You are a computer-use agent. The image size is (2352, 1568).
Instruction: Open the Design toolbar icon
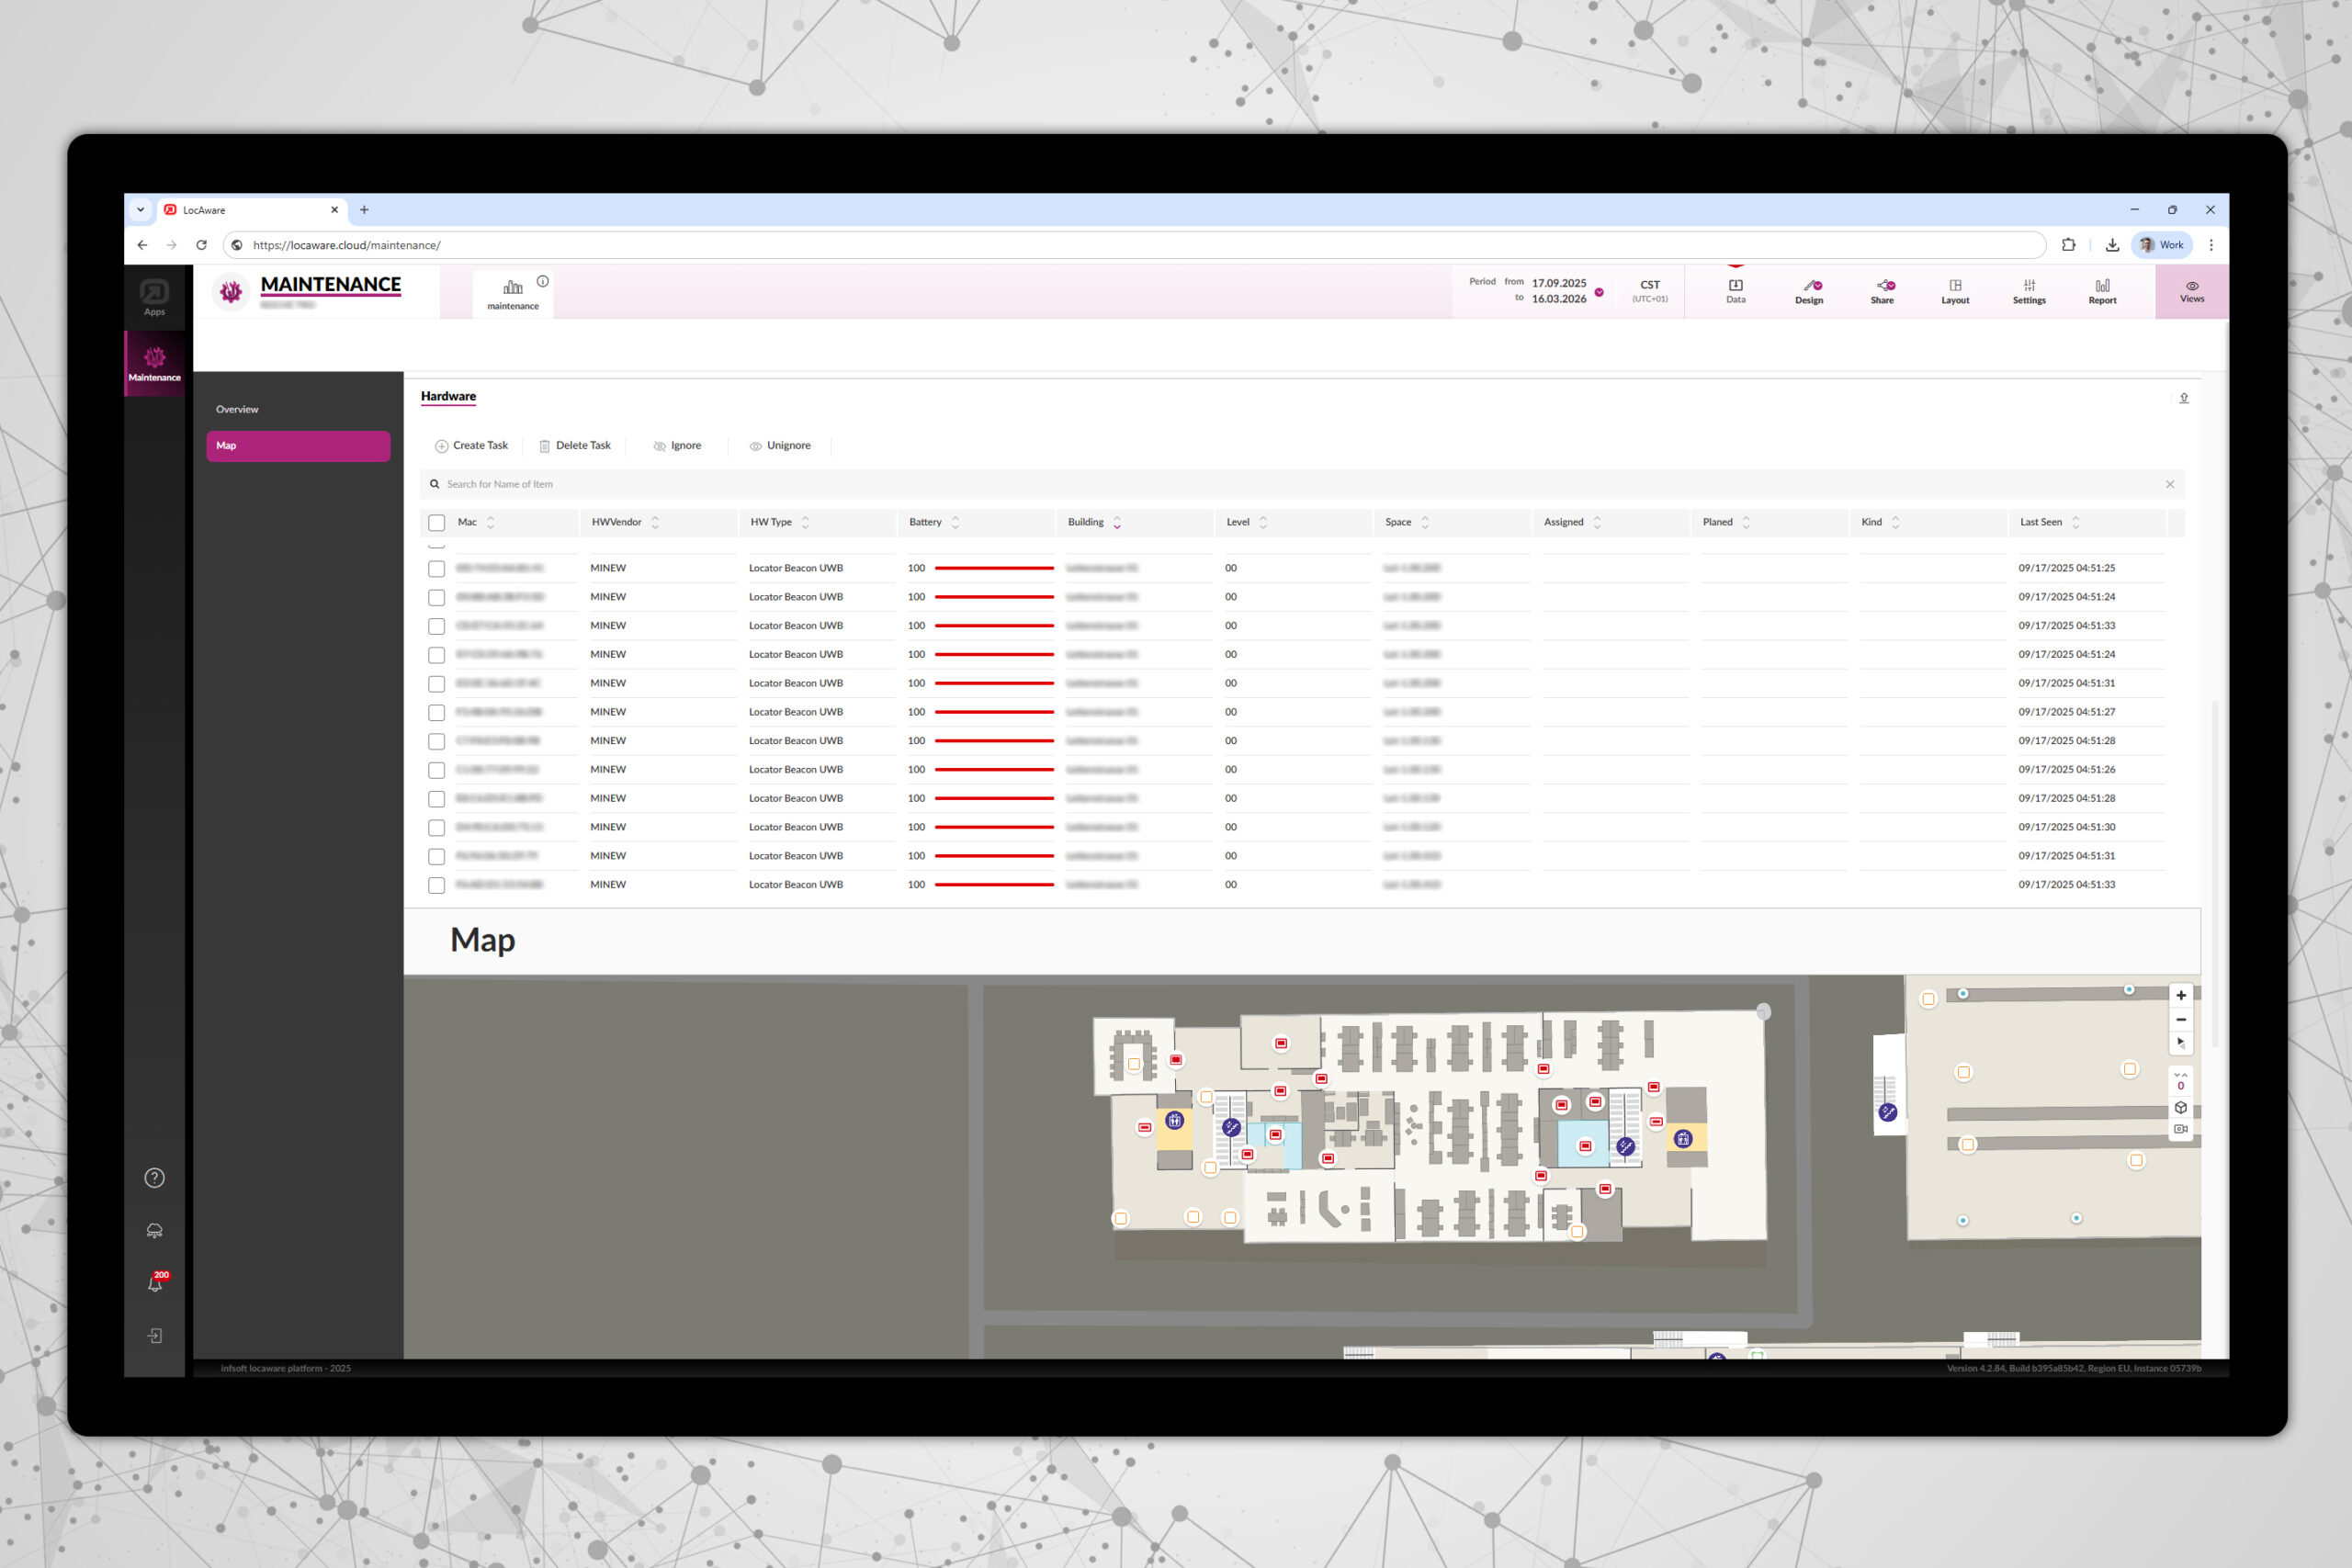pyautogui.click(x=1808, y=291)
